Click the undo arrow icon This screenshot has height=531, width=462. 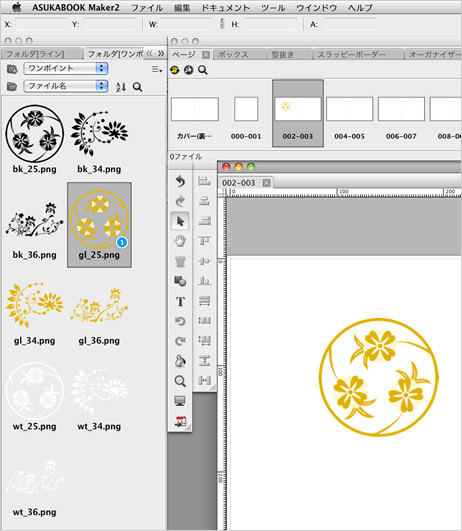(x=180, y=181)
